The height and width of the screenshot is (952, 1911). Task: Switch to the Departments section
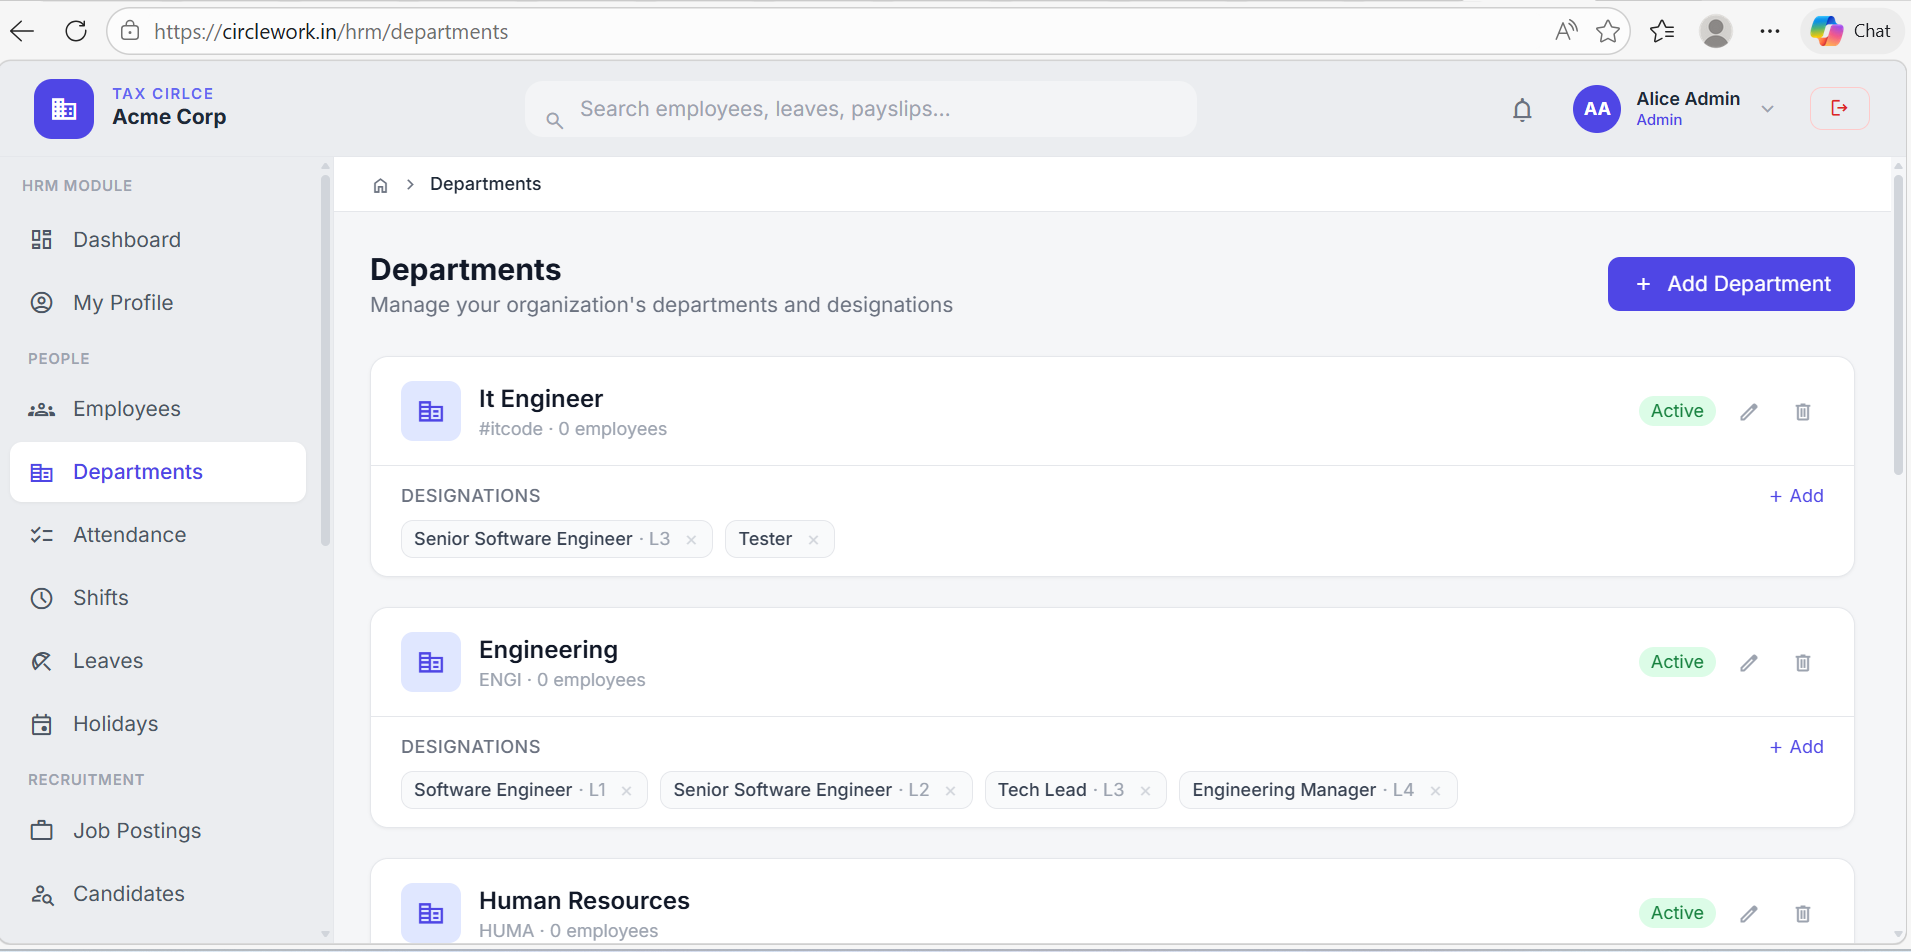tap(137, 471)
